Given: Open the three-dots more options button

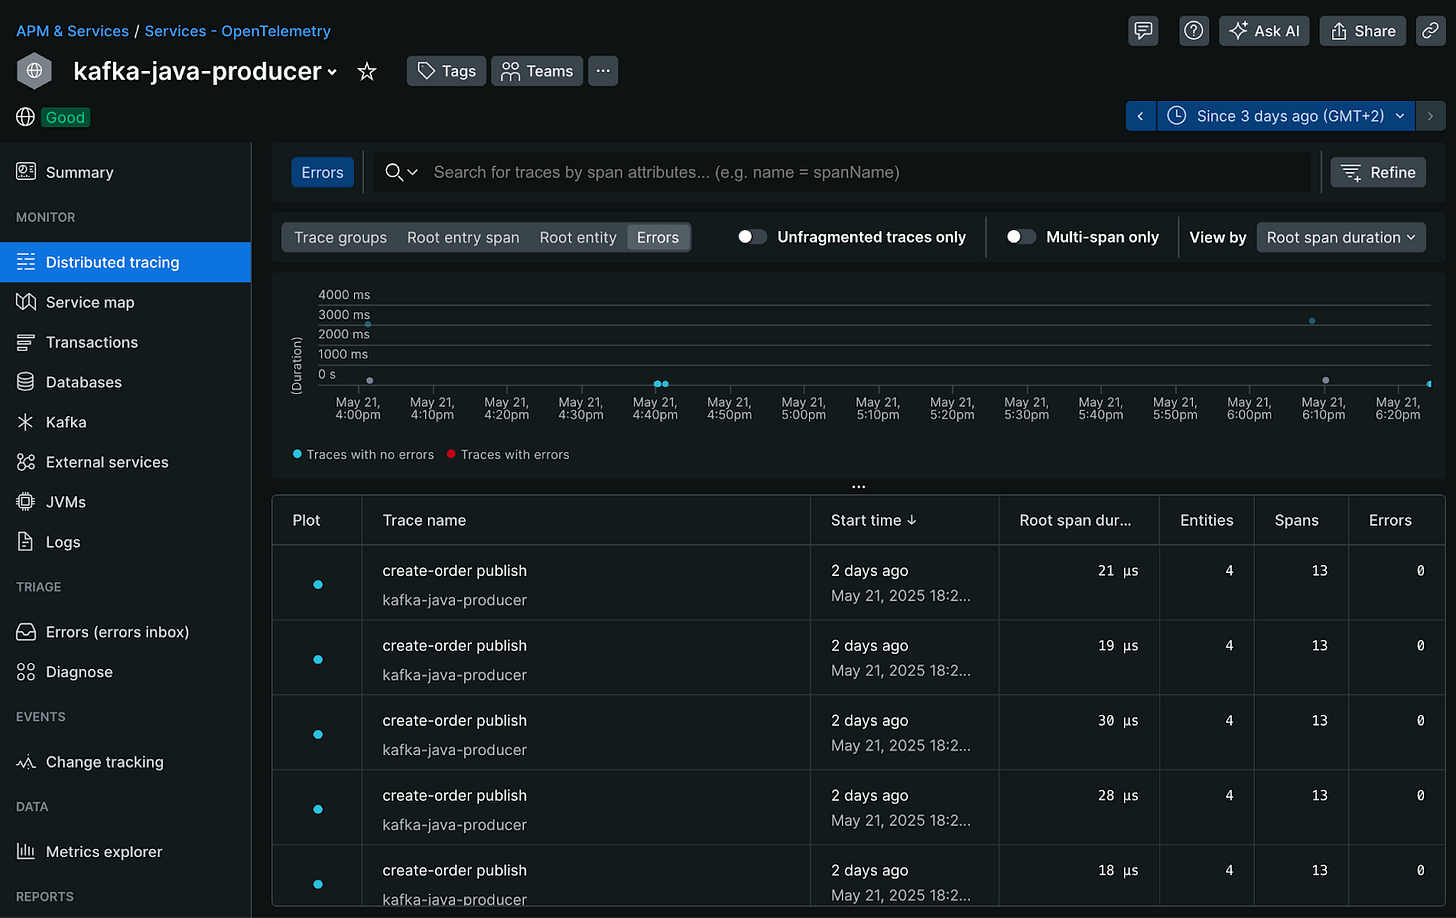Looking at the screenshot, I should pyautogui.click(x=603, y=71).
